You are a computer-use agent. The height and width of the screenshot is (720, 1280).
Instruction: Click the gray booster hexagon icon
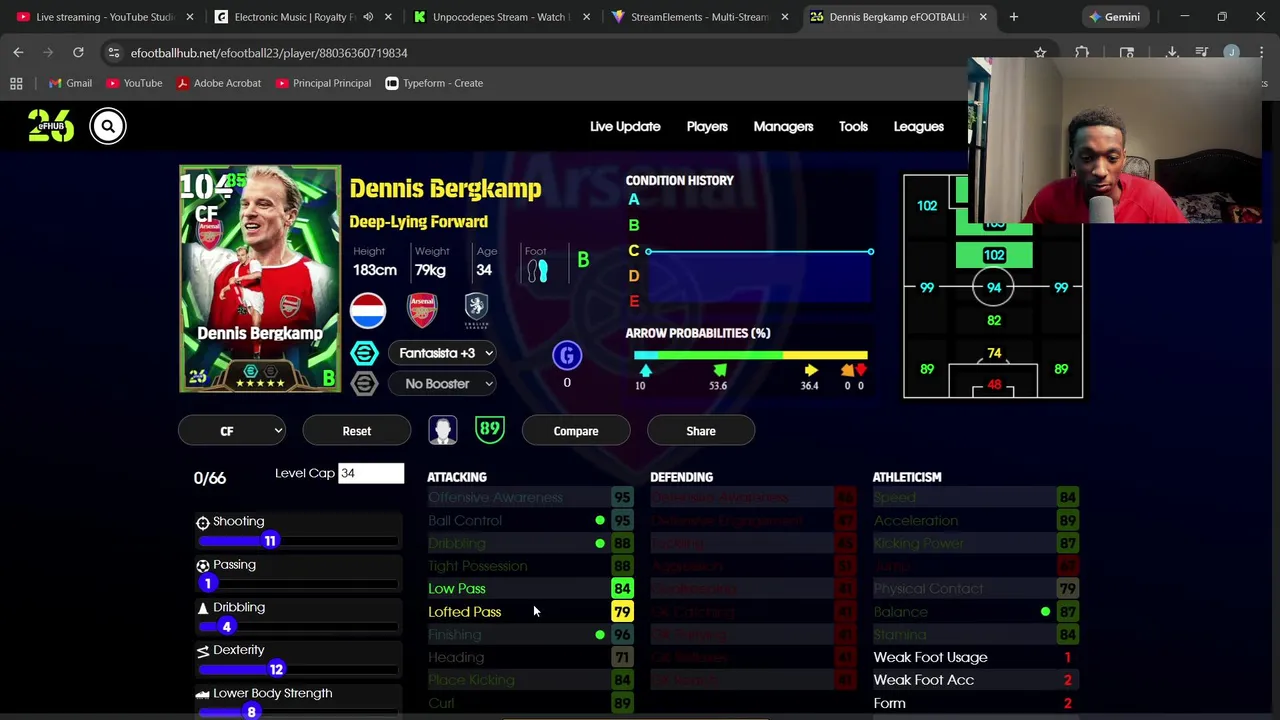pos(364,383)
